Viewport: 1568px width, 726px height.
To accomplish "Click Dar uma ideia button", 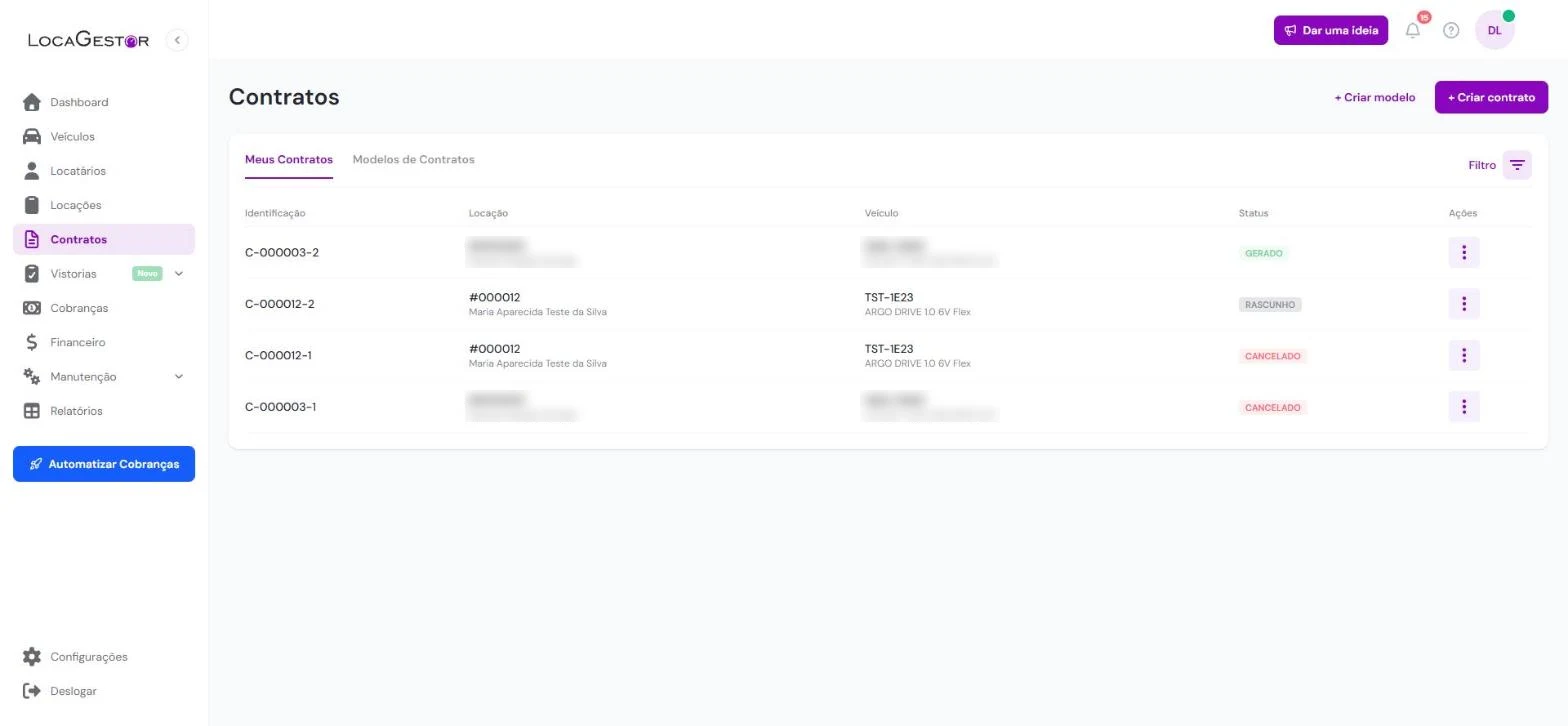I will (x=1331, y=30).
